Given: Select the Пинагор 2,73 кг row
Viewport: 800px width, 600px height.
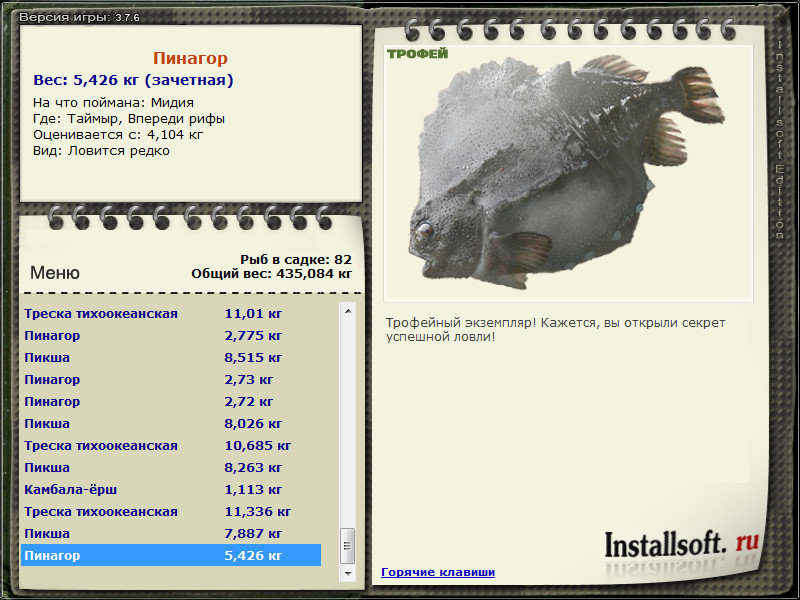Looking at the screenshot, I should 171,379.
